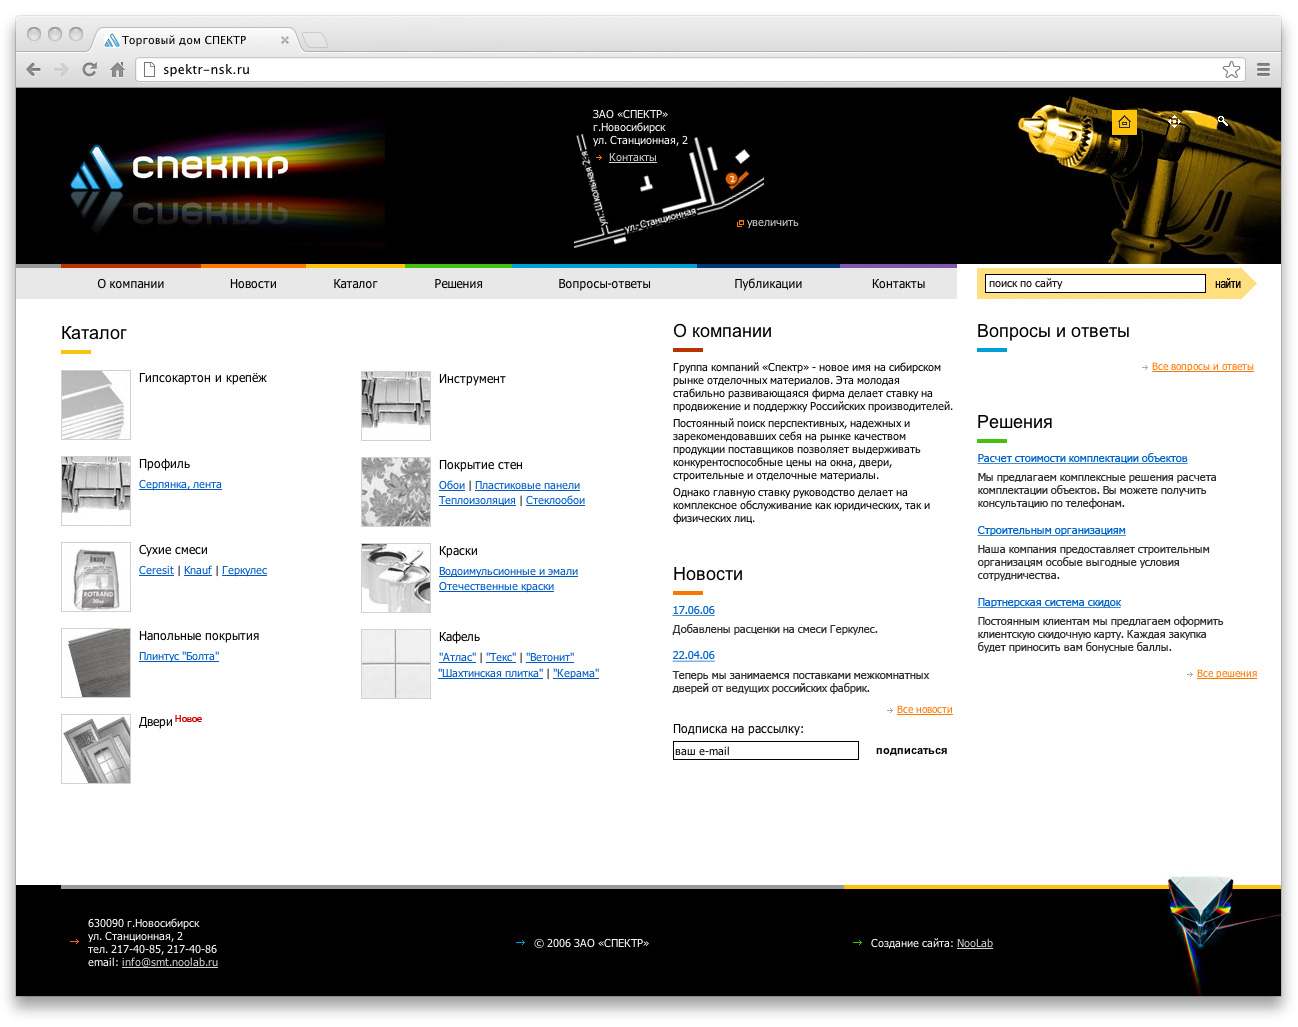Screen dimensions: 1298x1027
Task: Open the Ceresit link
Action: coord(156,571)
